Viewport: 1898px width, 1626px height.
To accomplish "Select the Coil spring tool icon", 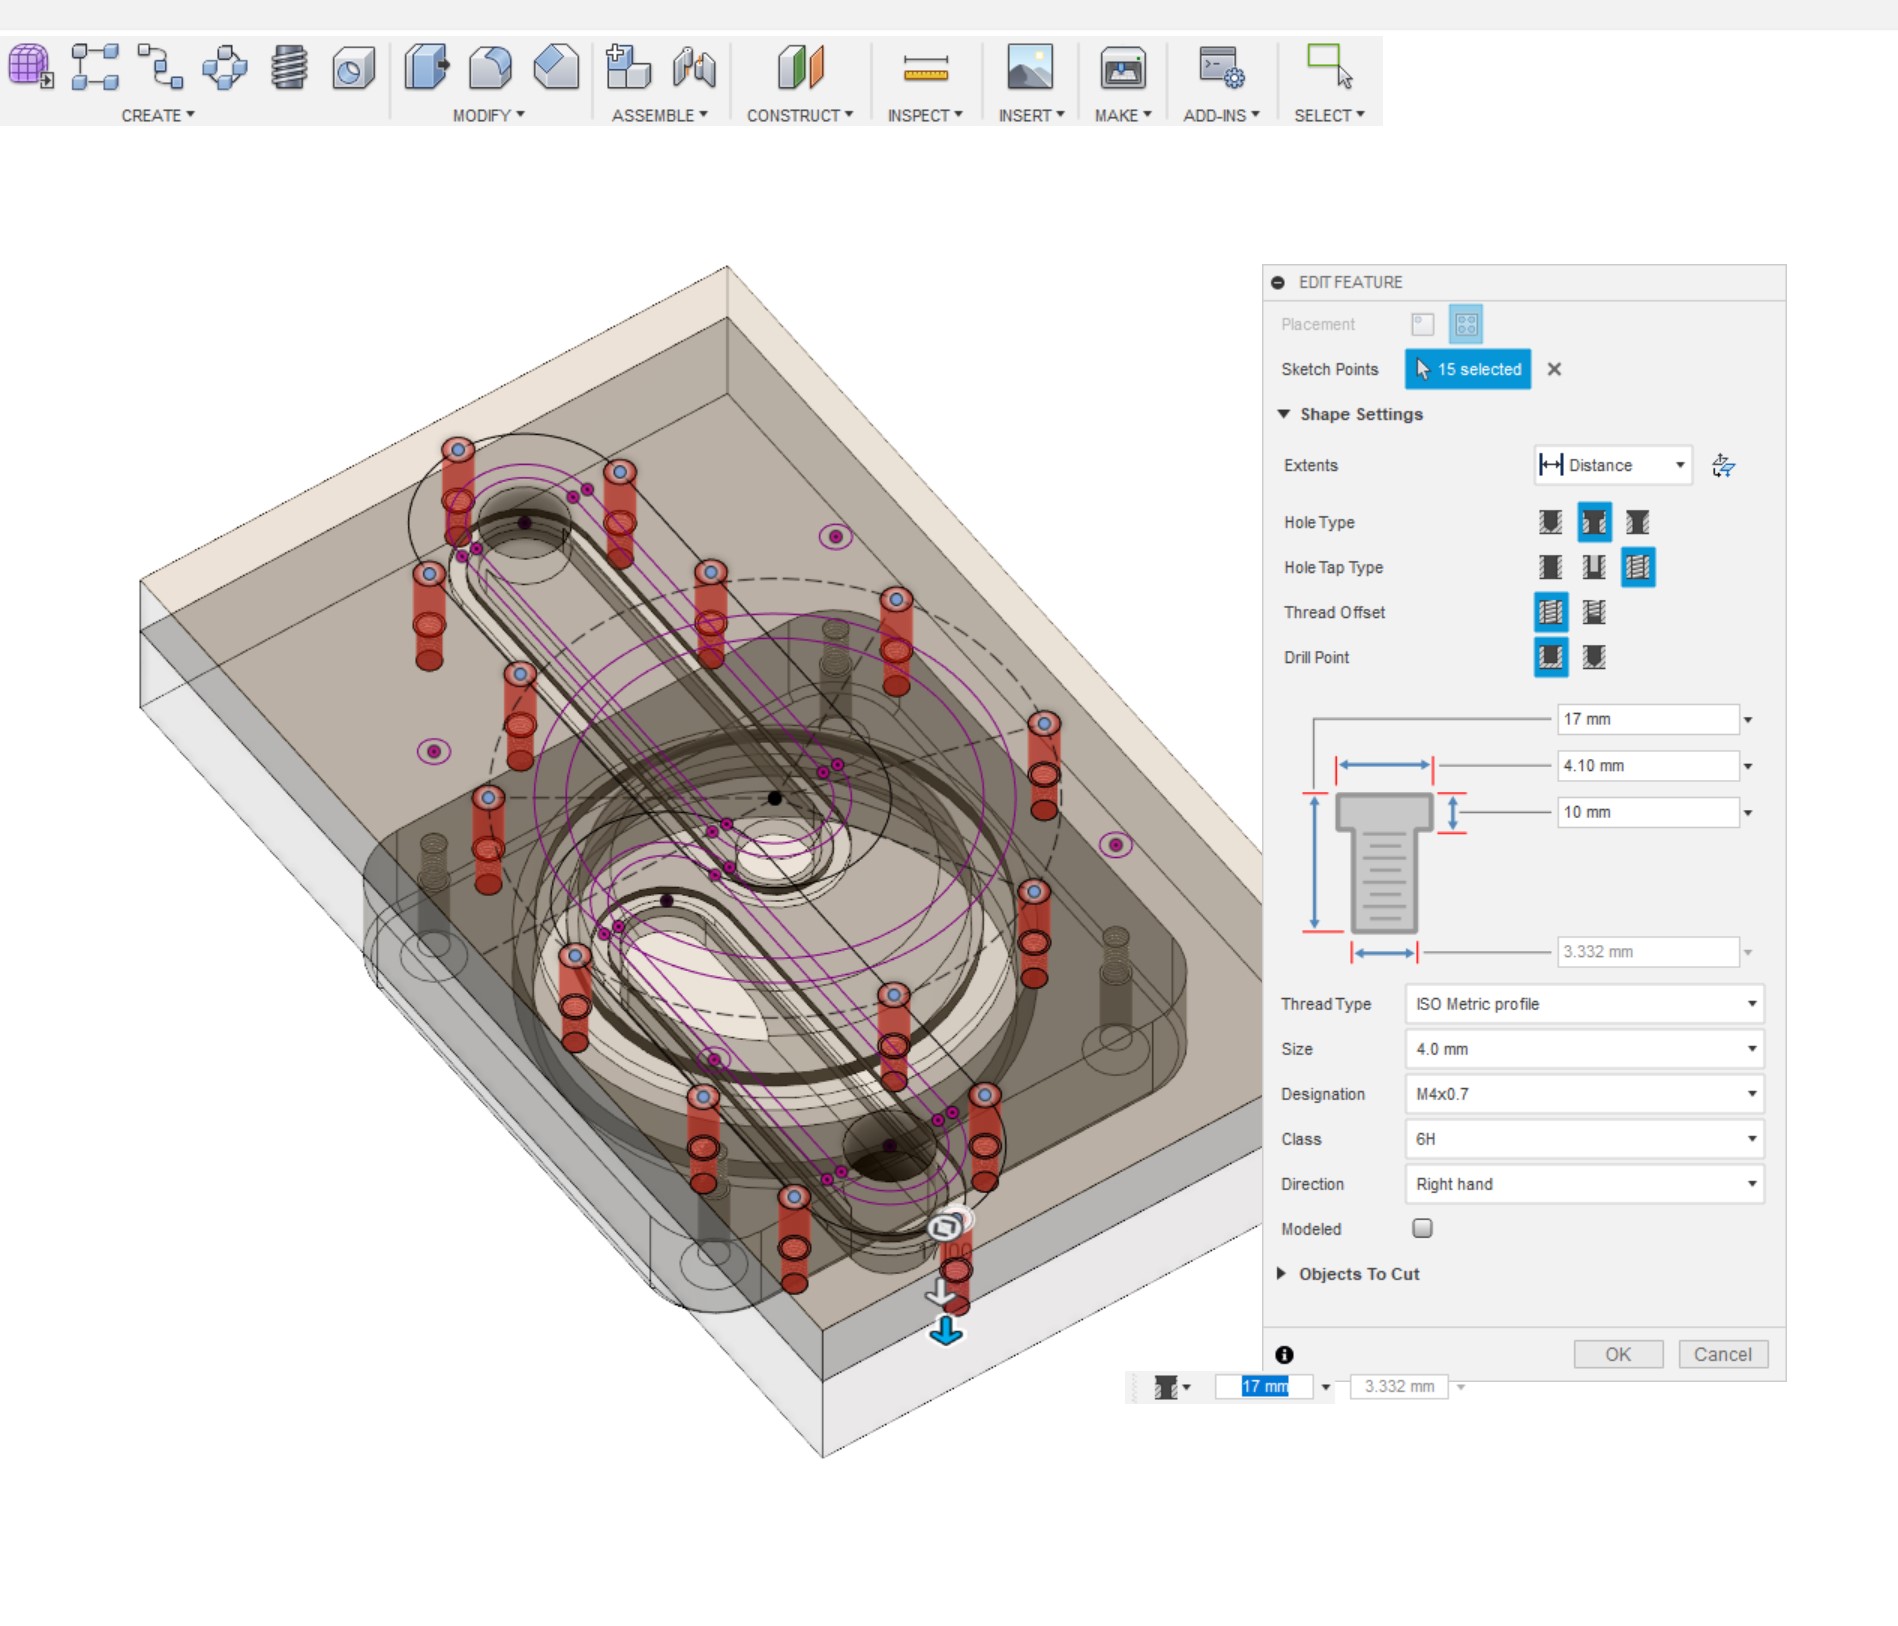I will (289, 68).
